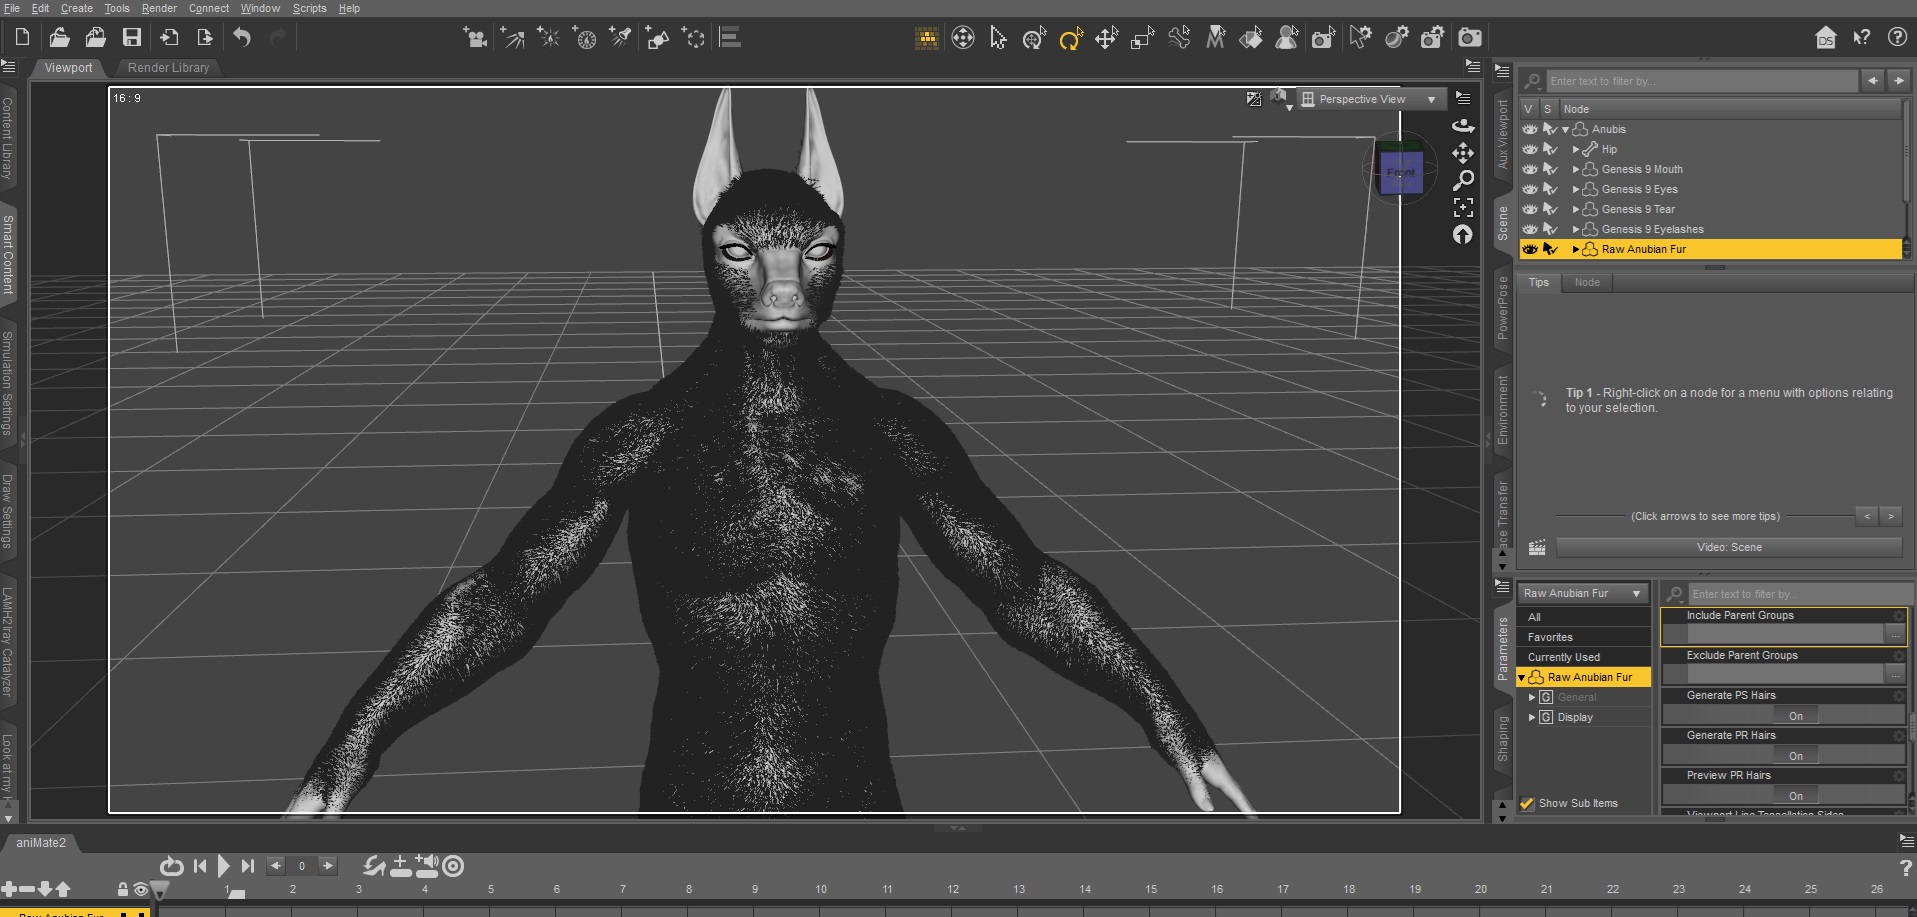The height and width of the screenshot is (917, 1917).
Task: Play the aniMate2 timeline
Action: (x=224, y=866)
